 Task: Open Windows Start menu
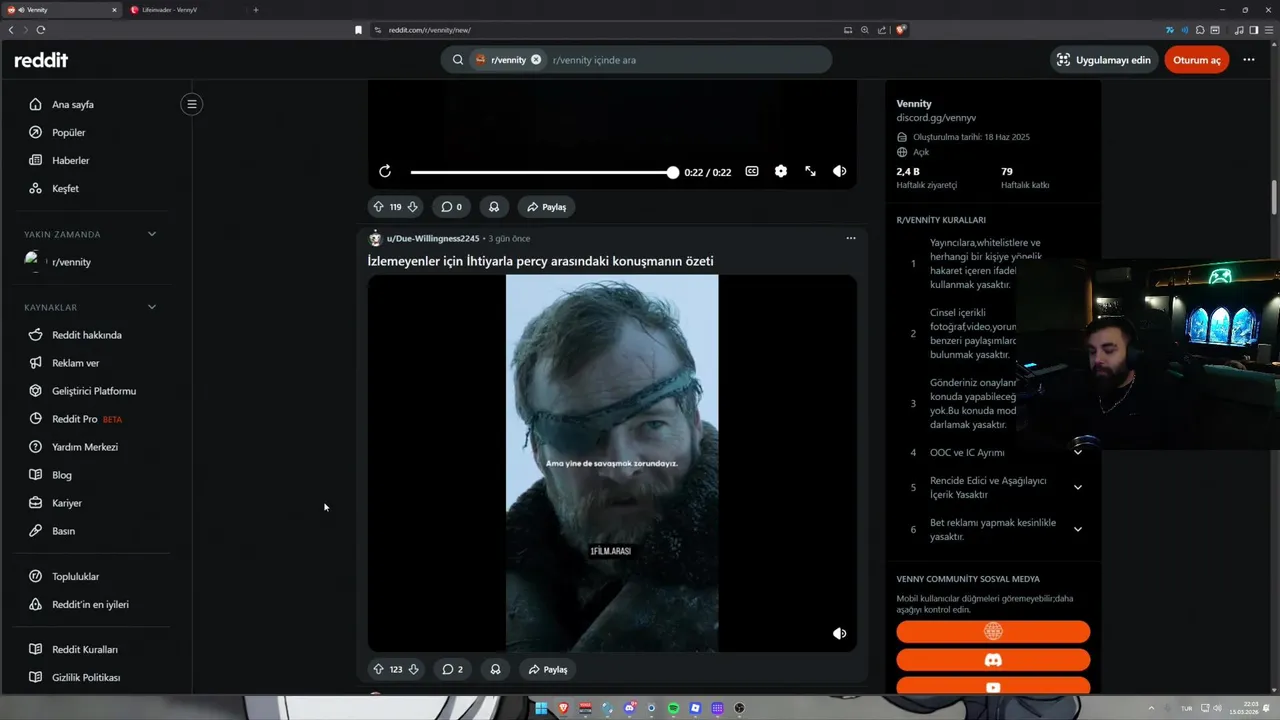tap(541, 708)
